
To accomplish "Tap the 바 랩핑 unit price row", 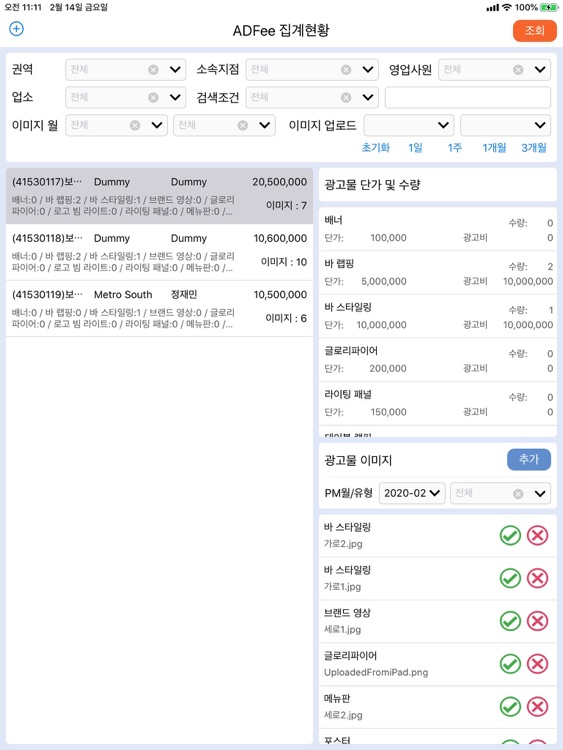I will pyautogui.click(x=438, y=273).
